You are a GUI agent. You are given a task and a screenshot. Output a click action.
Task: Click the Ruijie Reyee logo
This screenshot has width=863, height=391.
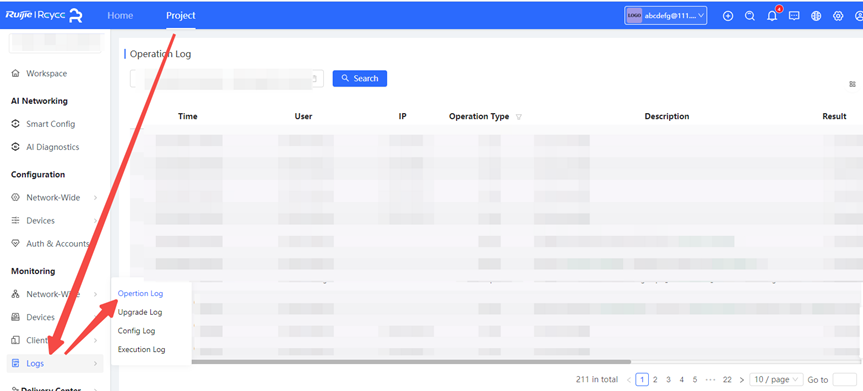coord(44,15)
